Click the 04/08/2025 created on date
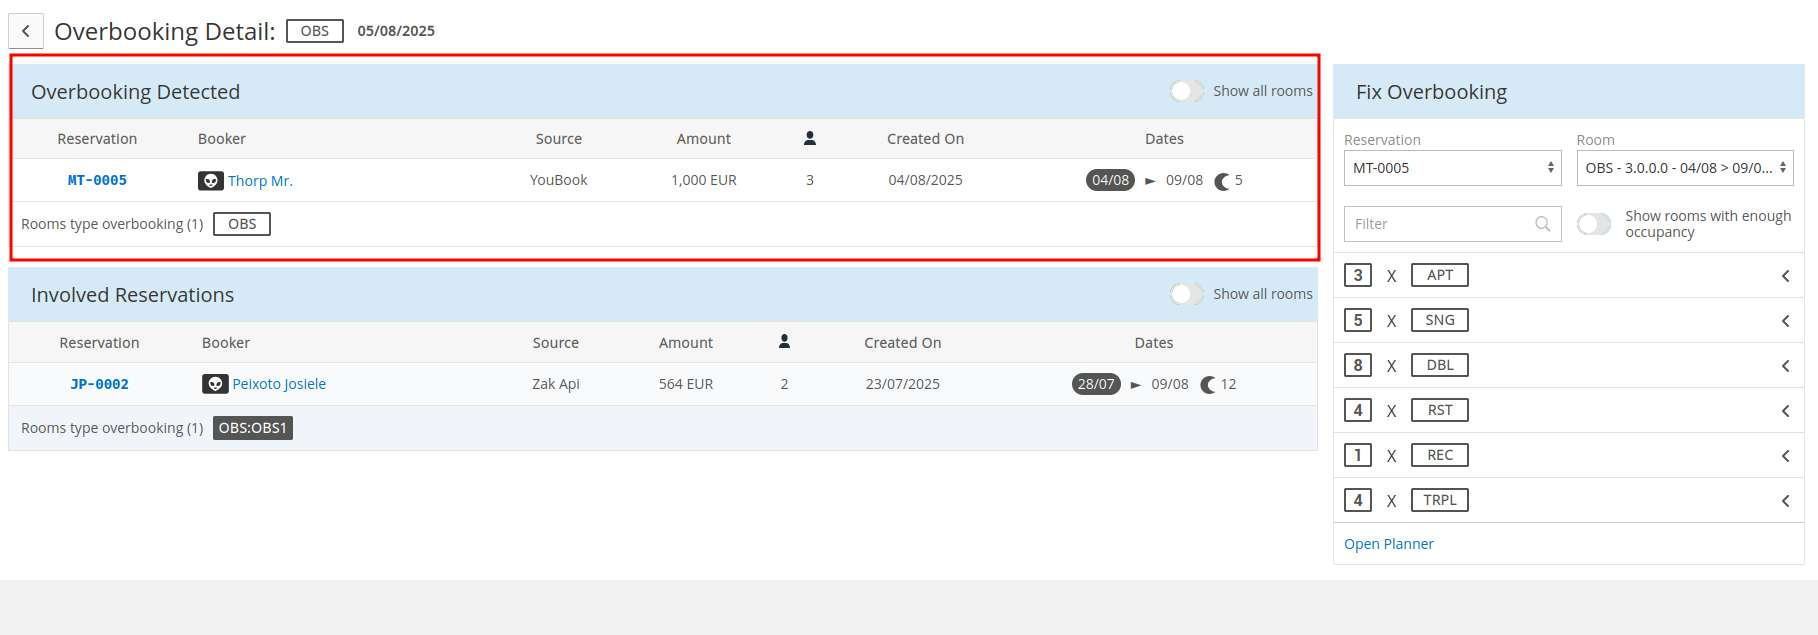Viewport: 1818px width, 635px height. 926,180
